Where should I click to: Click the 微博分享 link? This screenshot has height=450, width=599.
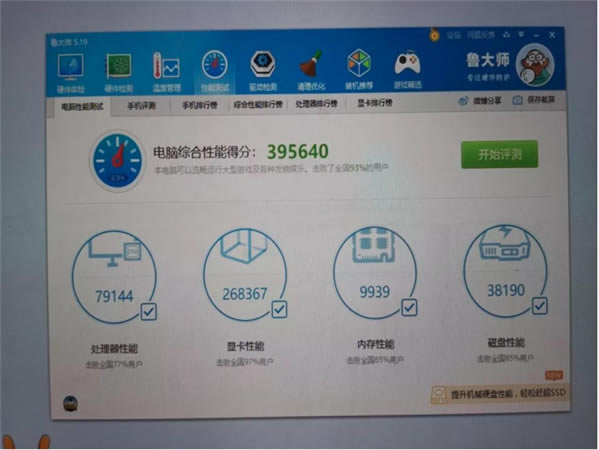point(487,101)
